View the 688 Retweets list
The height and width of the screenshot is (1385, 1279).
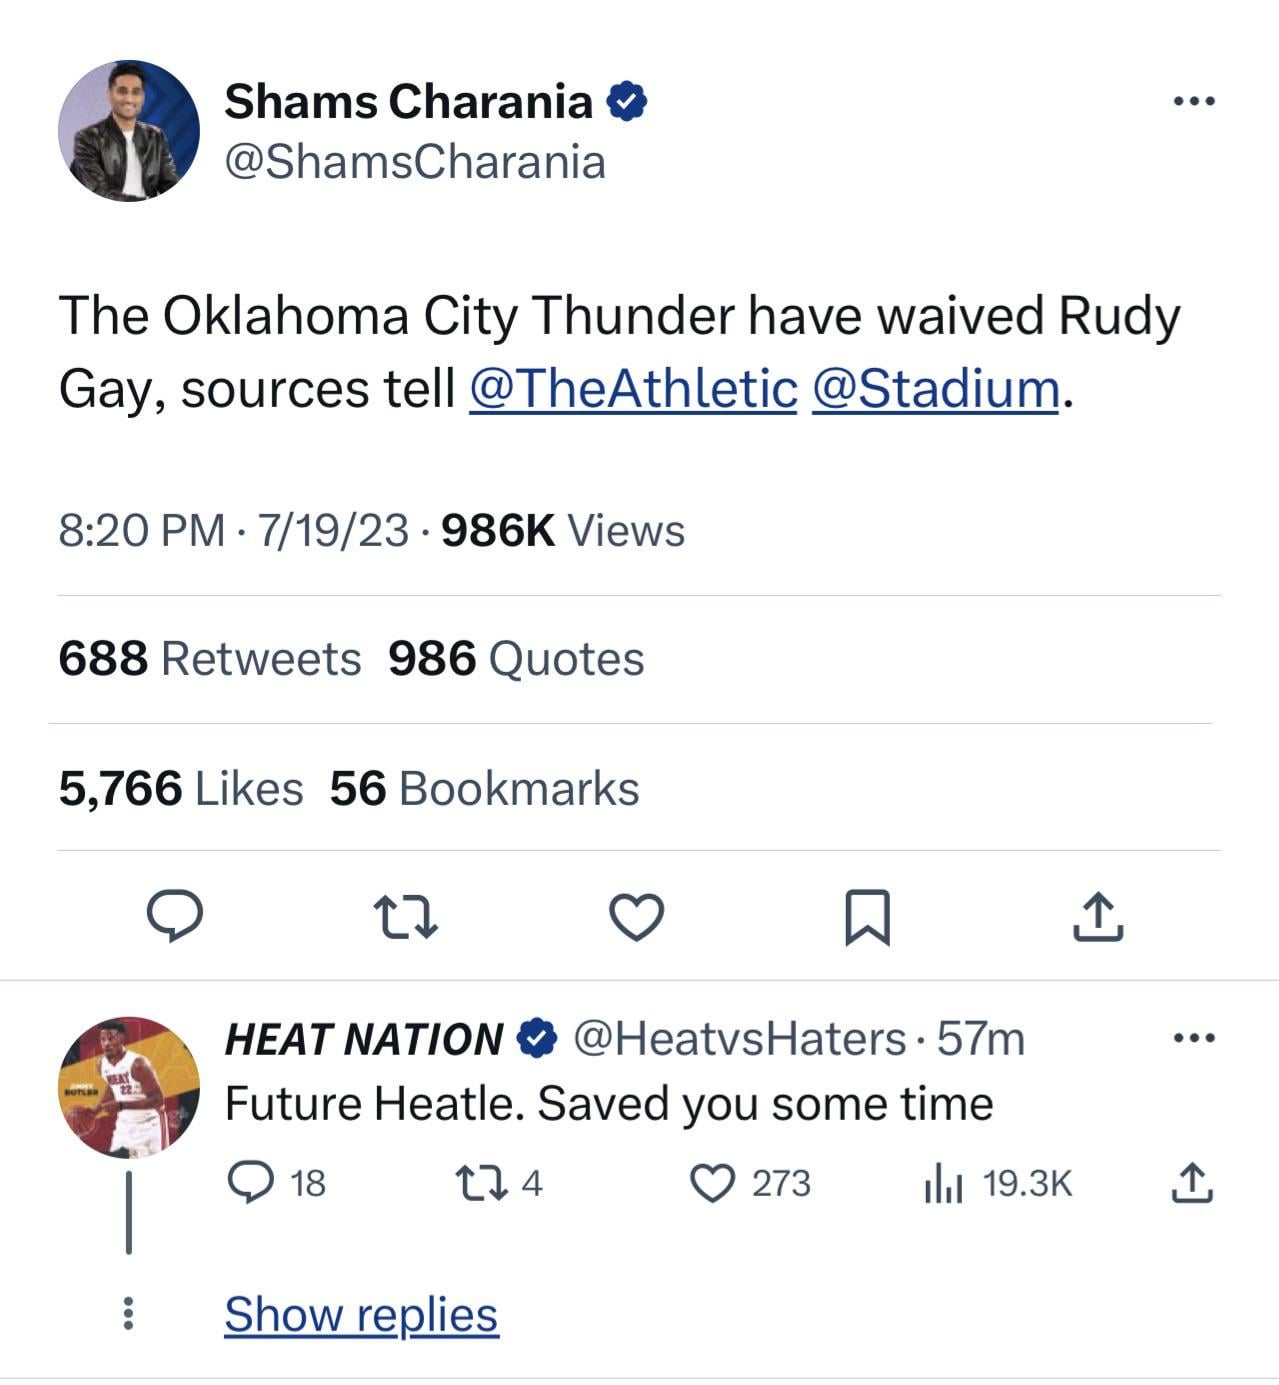pyautogui.click(x=210, y=658)
